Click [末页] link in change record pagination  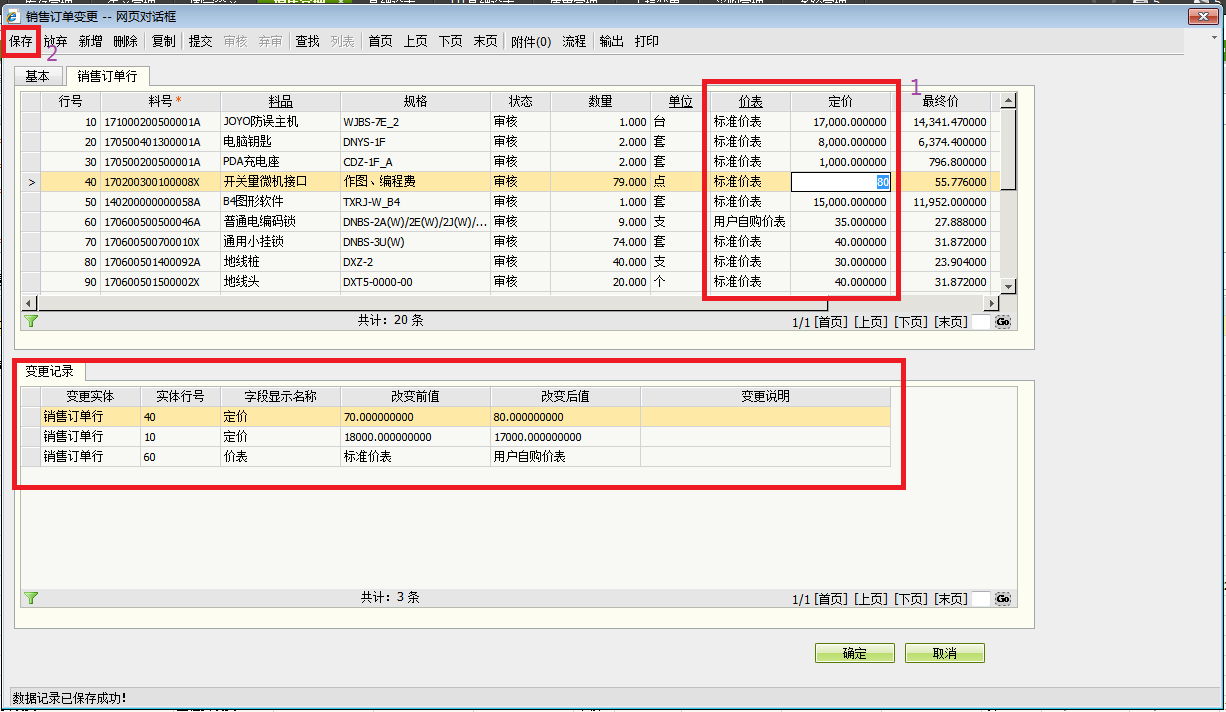(x=950, y=599)
